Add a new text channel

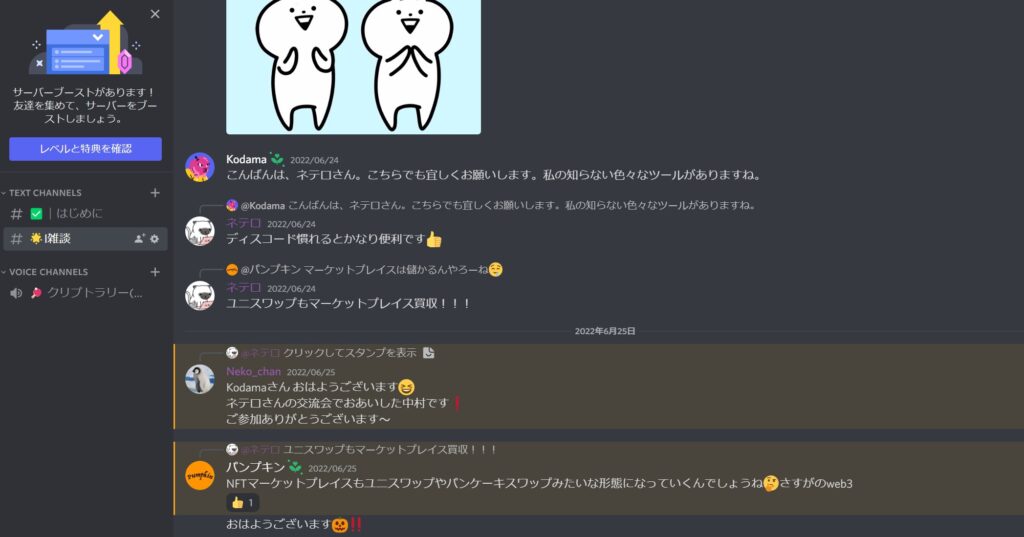pos(155,193)
